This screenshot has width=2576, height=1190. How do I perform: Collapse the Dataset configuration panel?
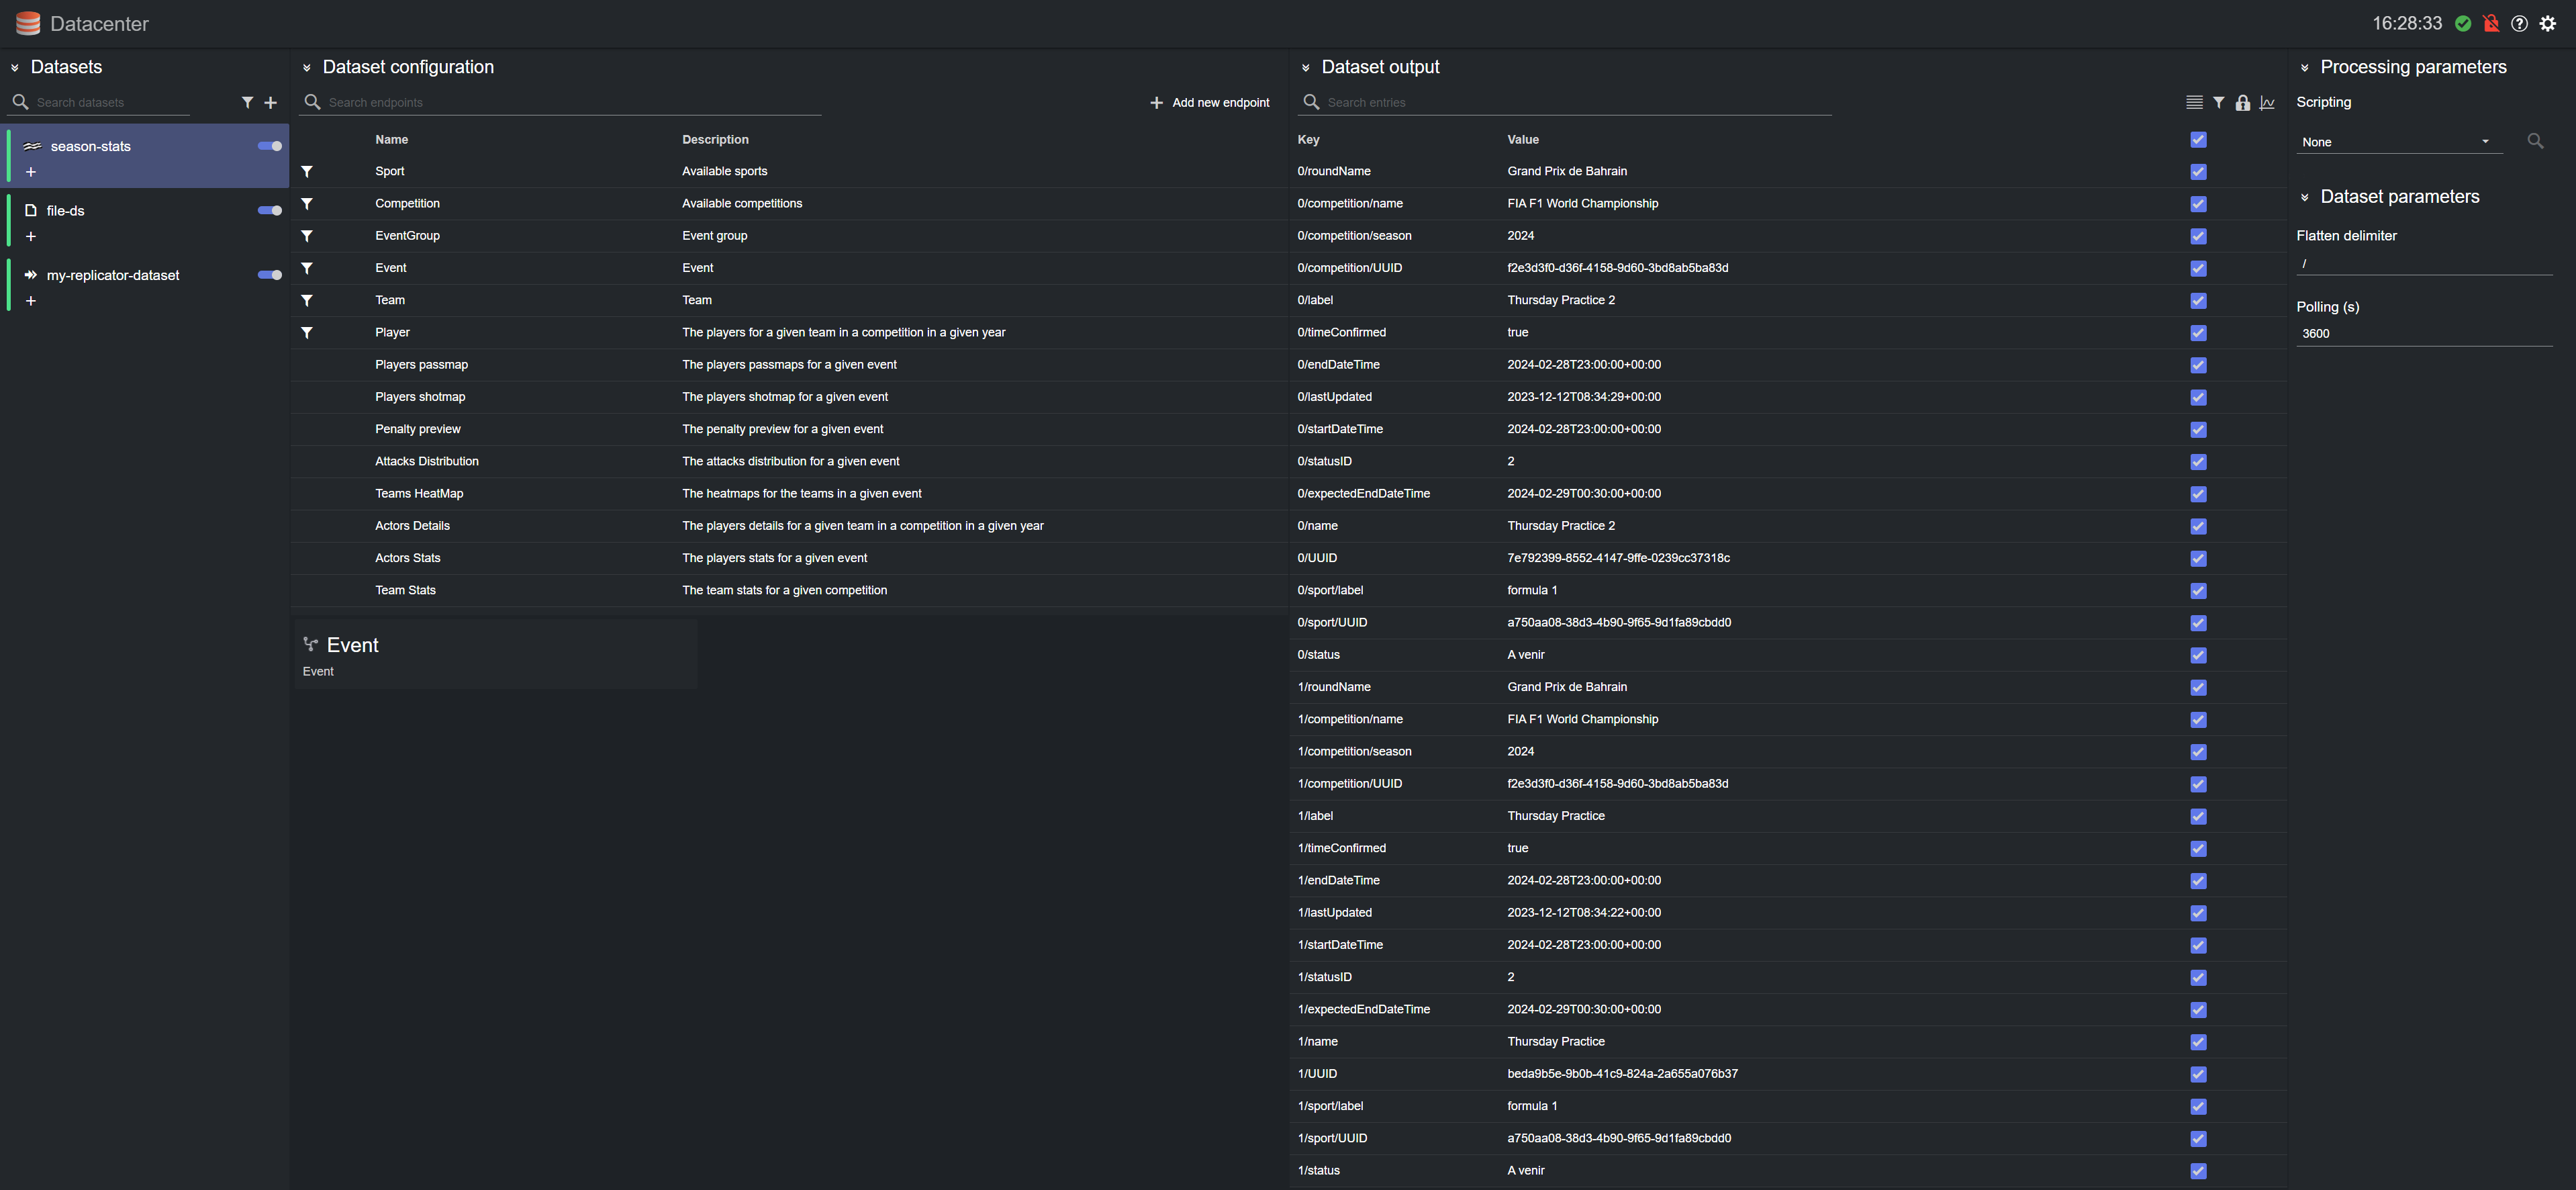point(307,68)
